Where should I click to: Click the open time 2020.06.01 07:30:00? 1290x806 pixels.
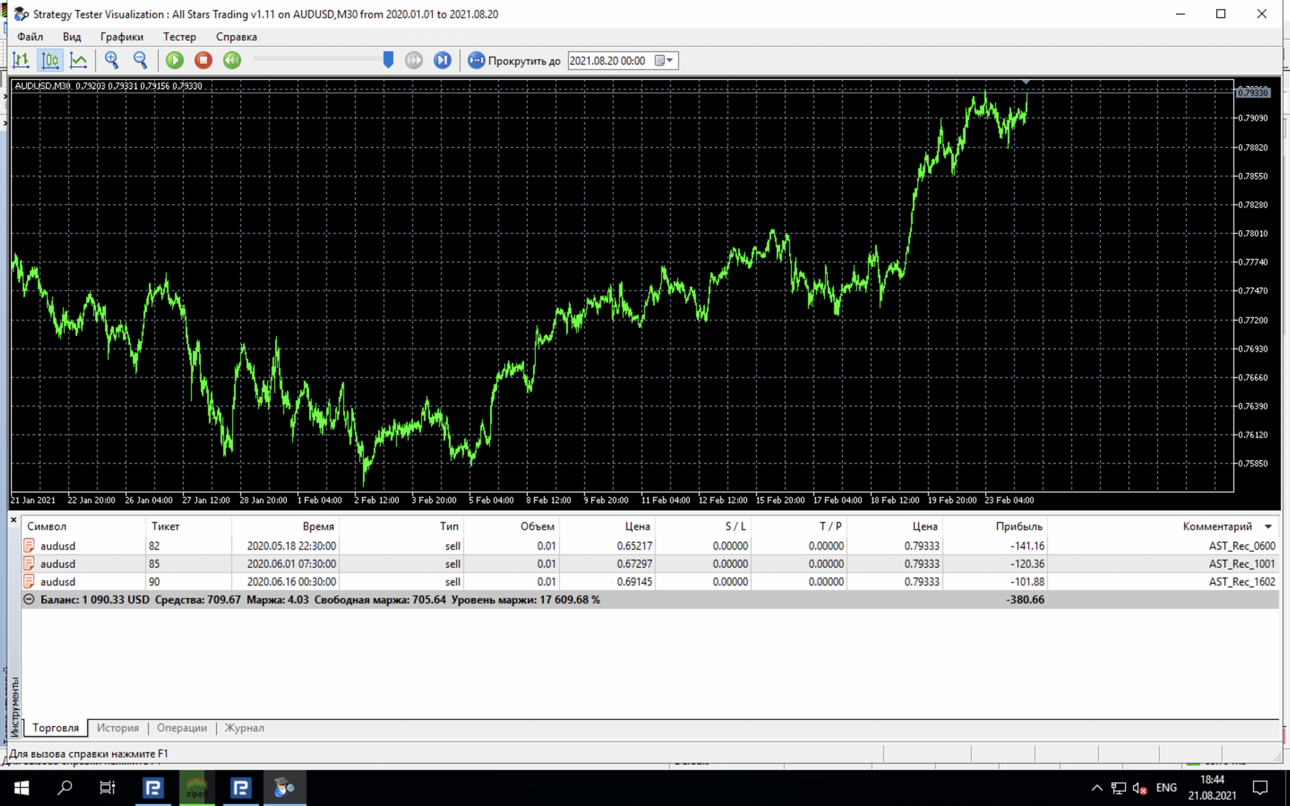click(x=291, y=564)
